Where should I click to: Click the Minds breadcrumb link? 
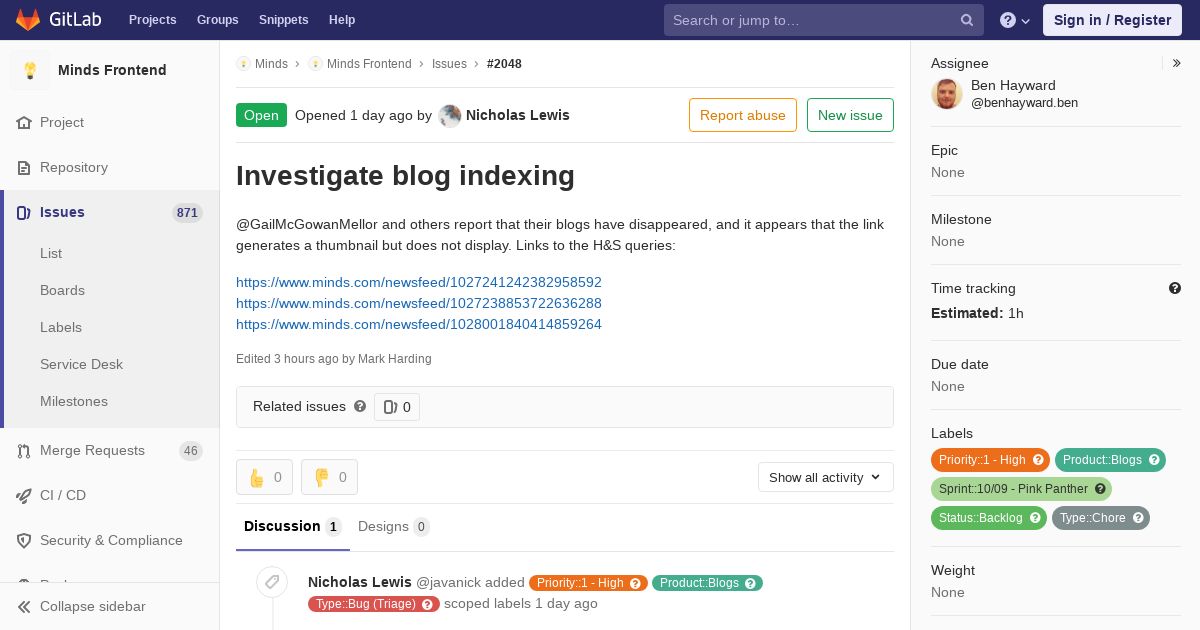pos(271,64)
